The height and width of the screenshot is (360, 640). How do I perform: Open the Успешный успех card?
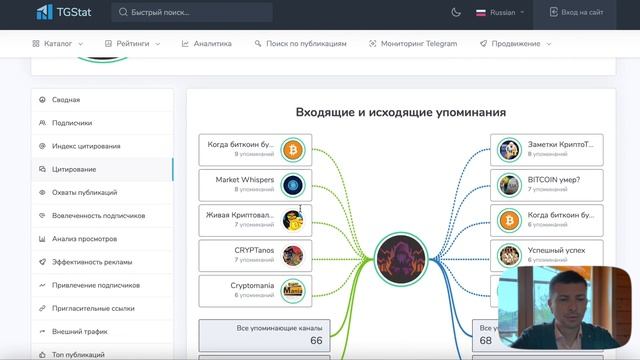(x=547, y=256)
